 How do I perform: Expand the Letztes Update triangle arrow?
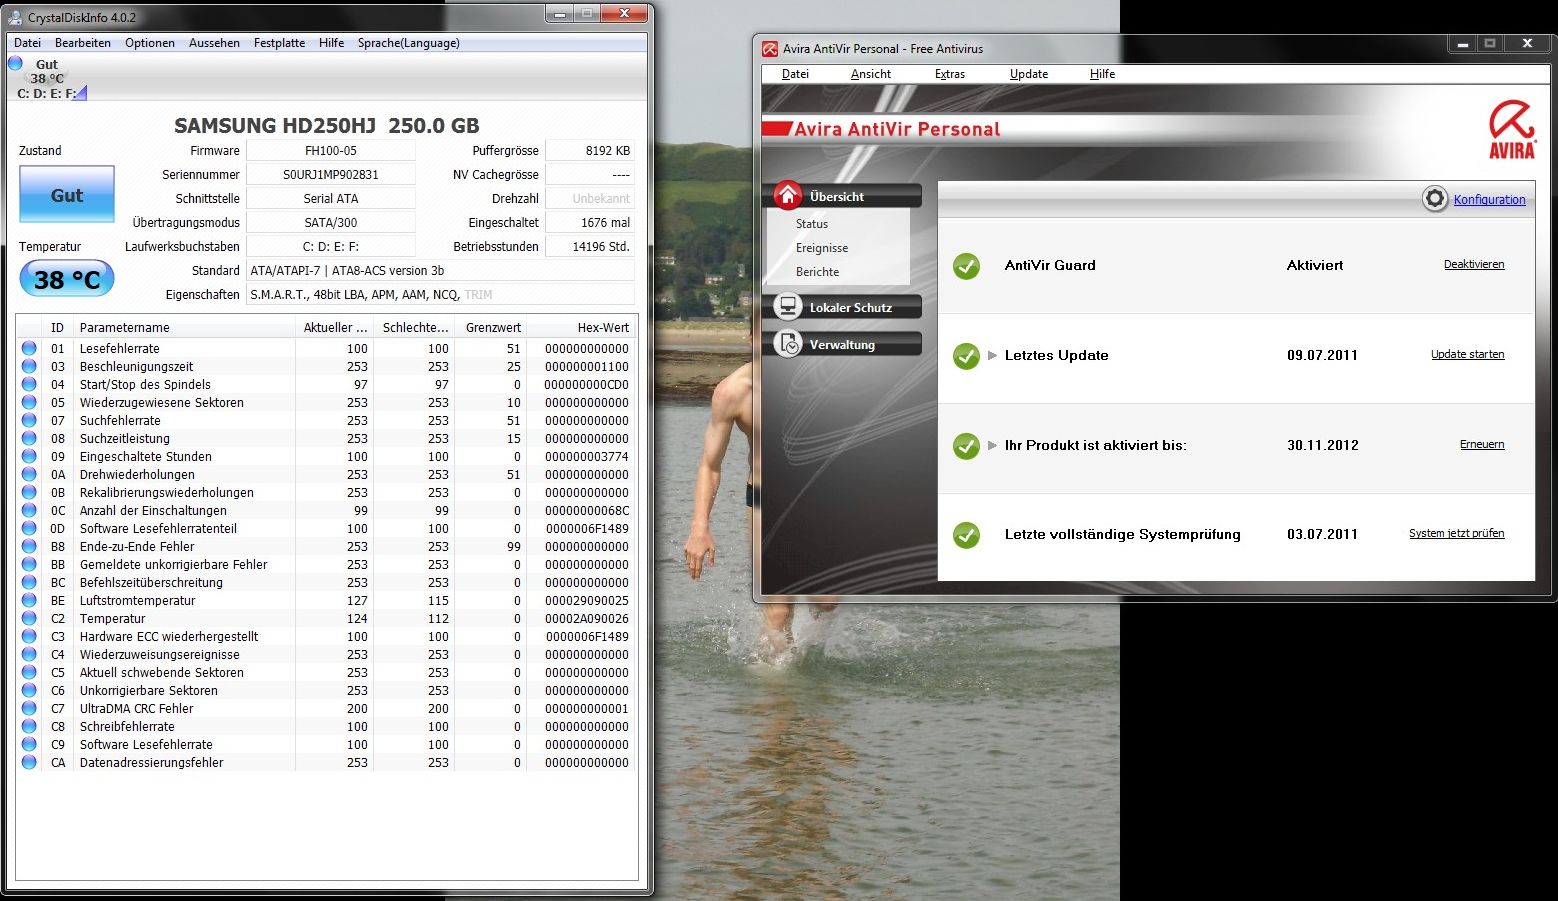992,355
